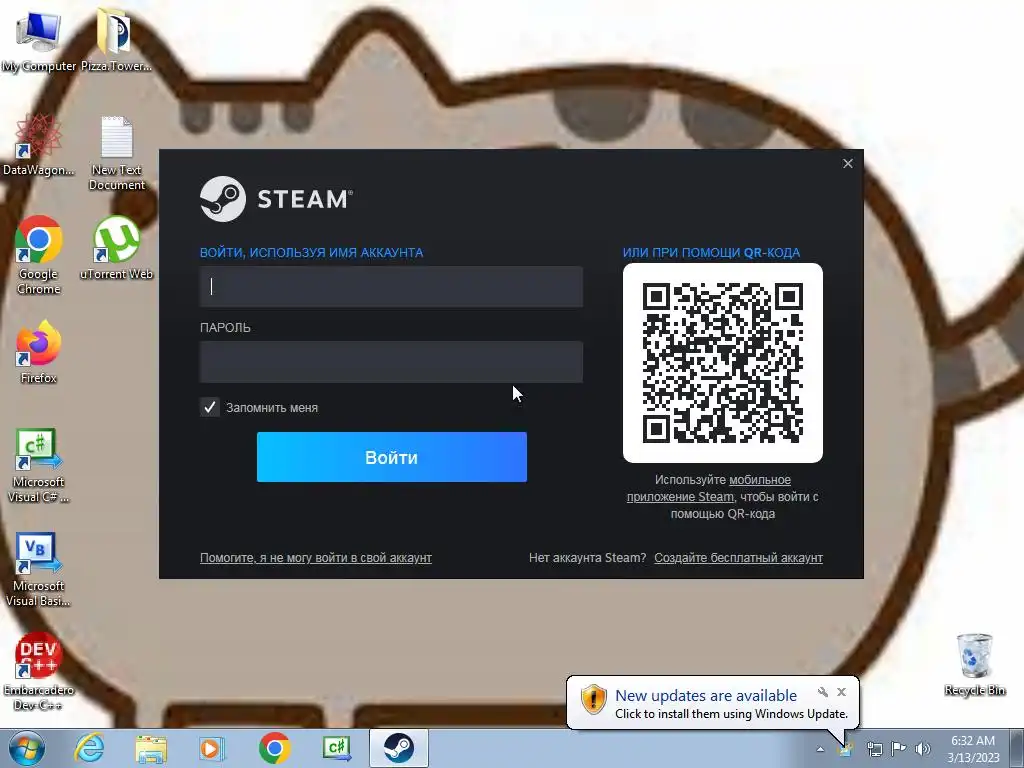Open Создайте бесплатный аккаунт link

(739, 558)
